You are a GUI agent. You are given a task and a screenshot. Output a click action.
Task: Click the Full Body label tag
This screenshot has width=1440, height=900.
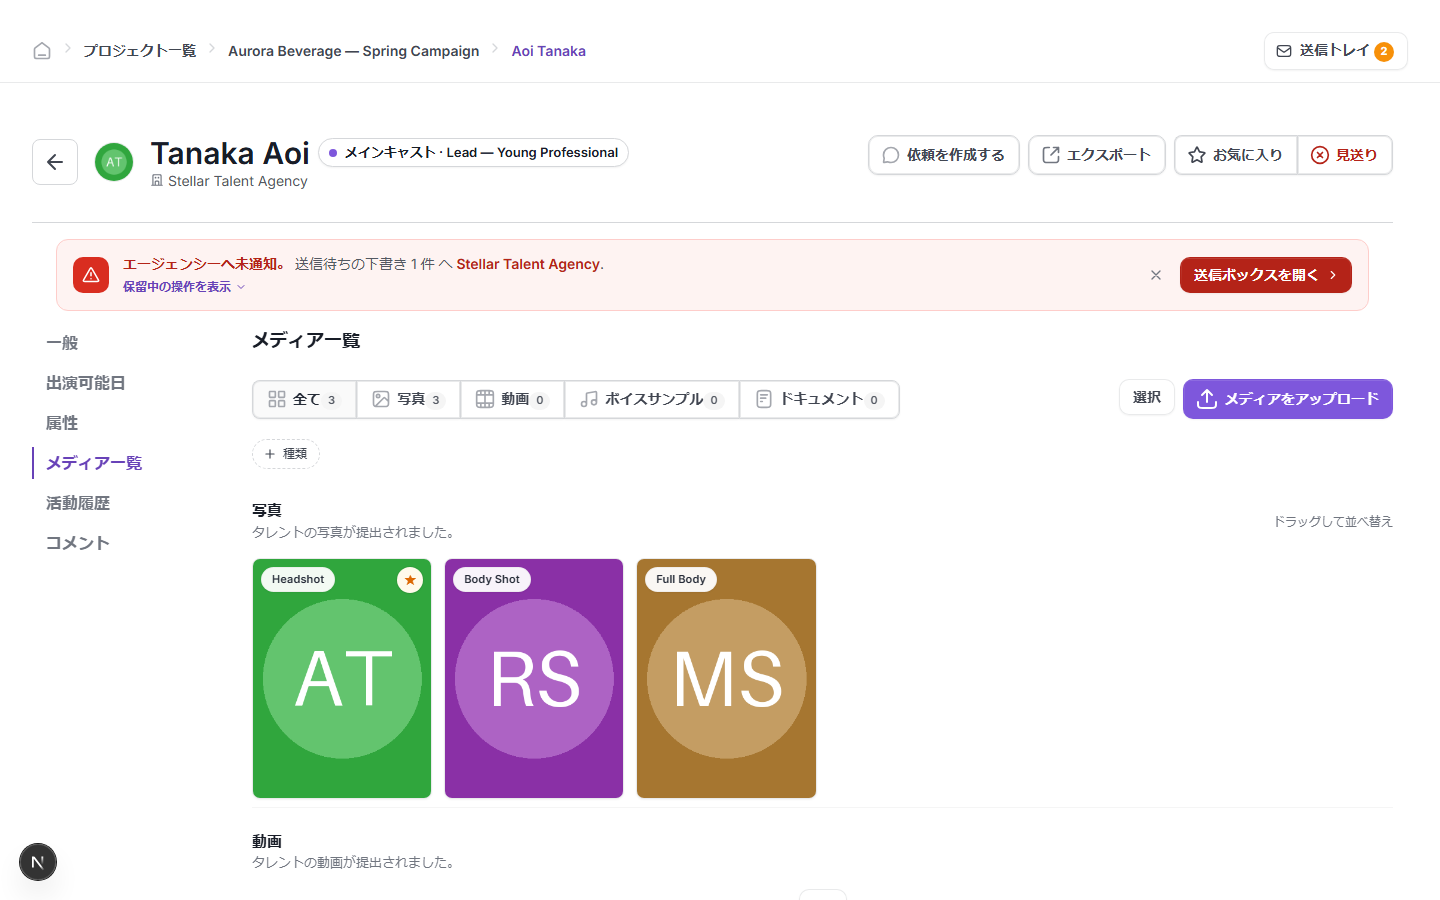pyautogui.click(x=681, y=580)
